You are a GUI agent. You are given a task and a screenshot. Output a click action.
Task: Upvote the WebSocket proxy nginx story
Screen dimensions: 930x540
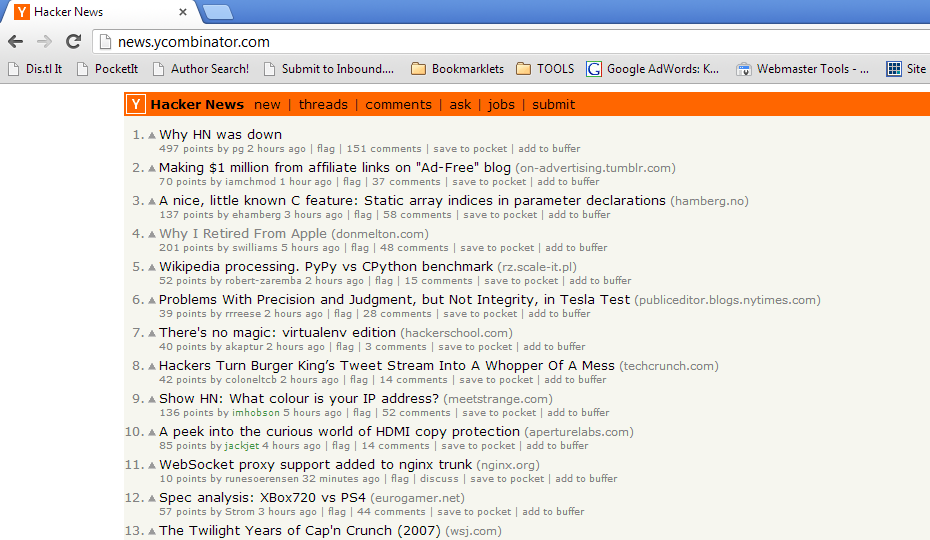(152, 465)
